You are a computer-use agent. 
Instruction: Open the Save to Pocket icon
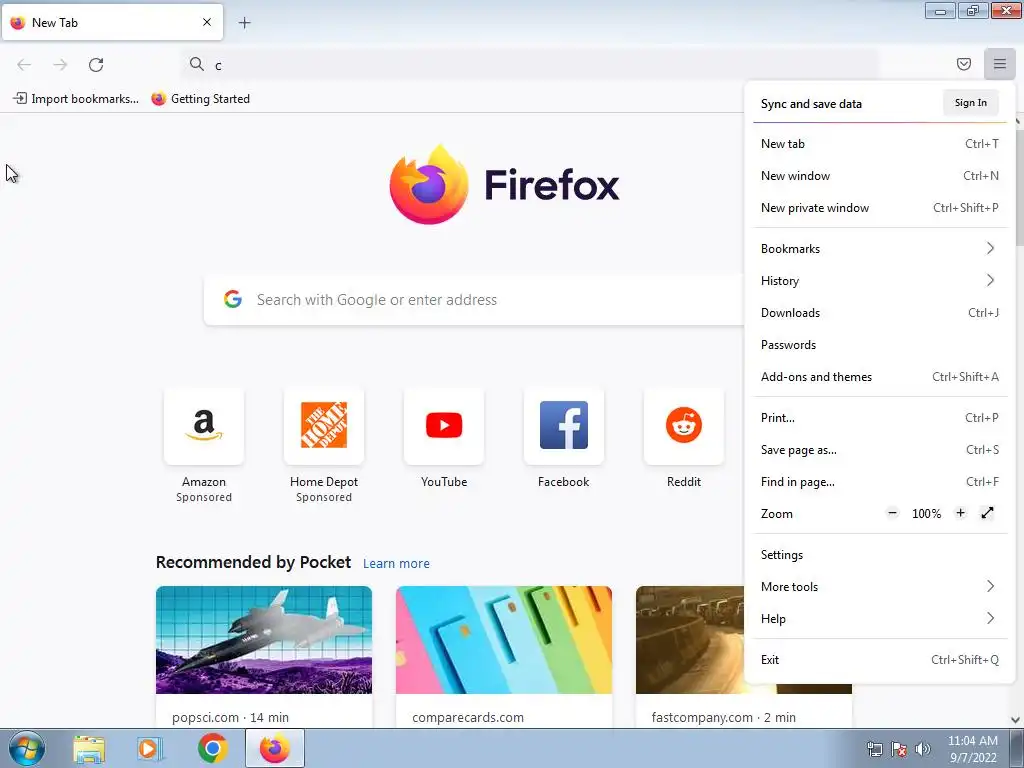[963, 64]
